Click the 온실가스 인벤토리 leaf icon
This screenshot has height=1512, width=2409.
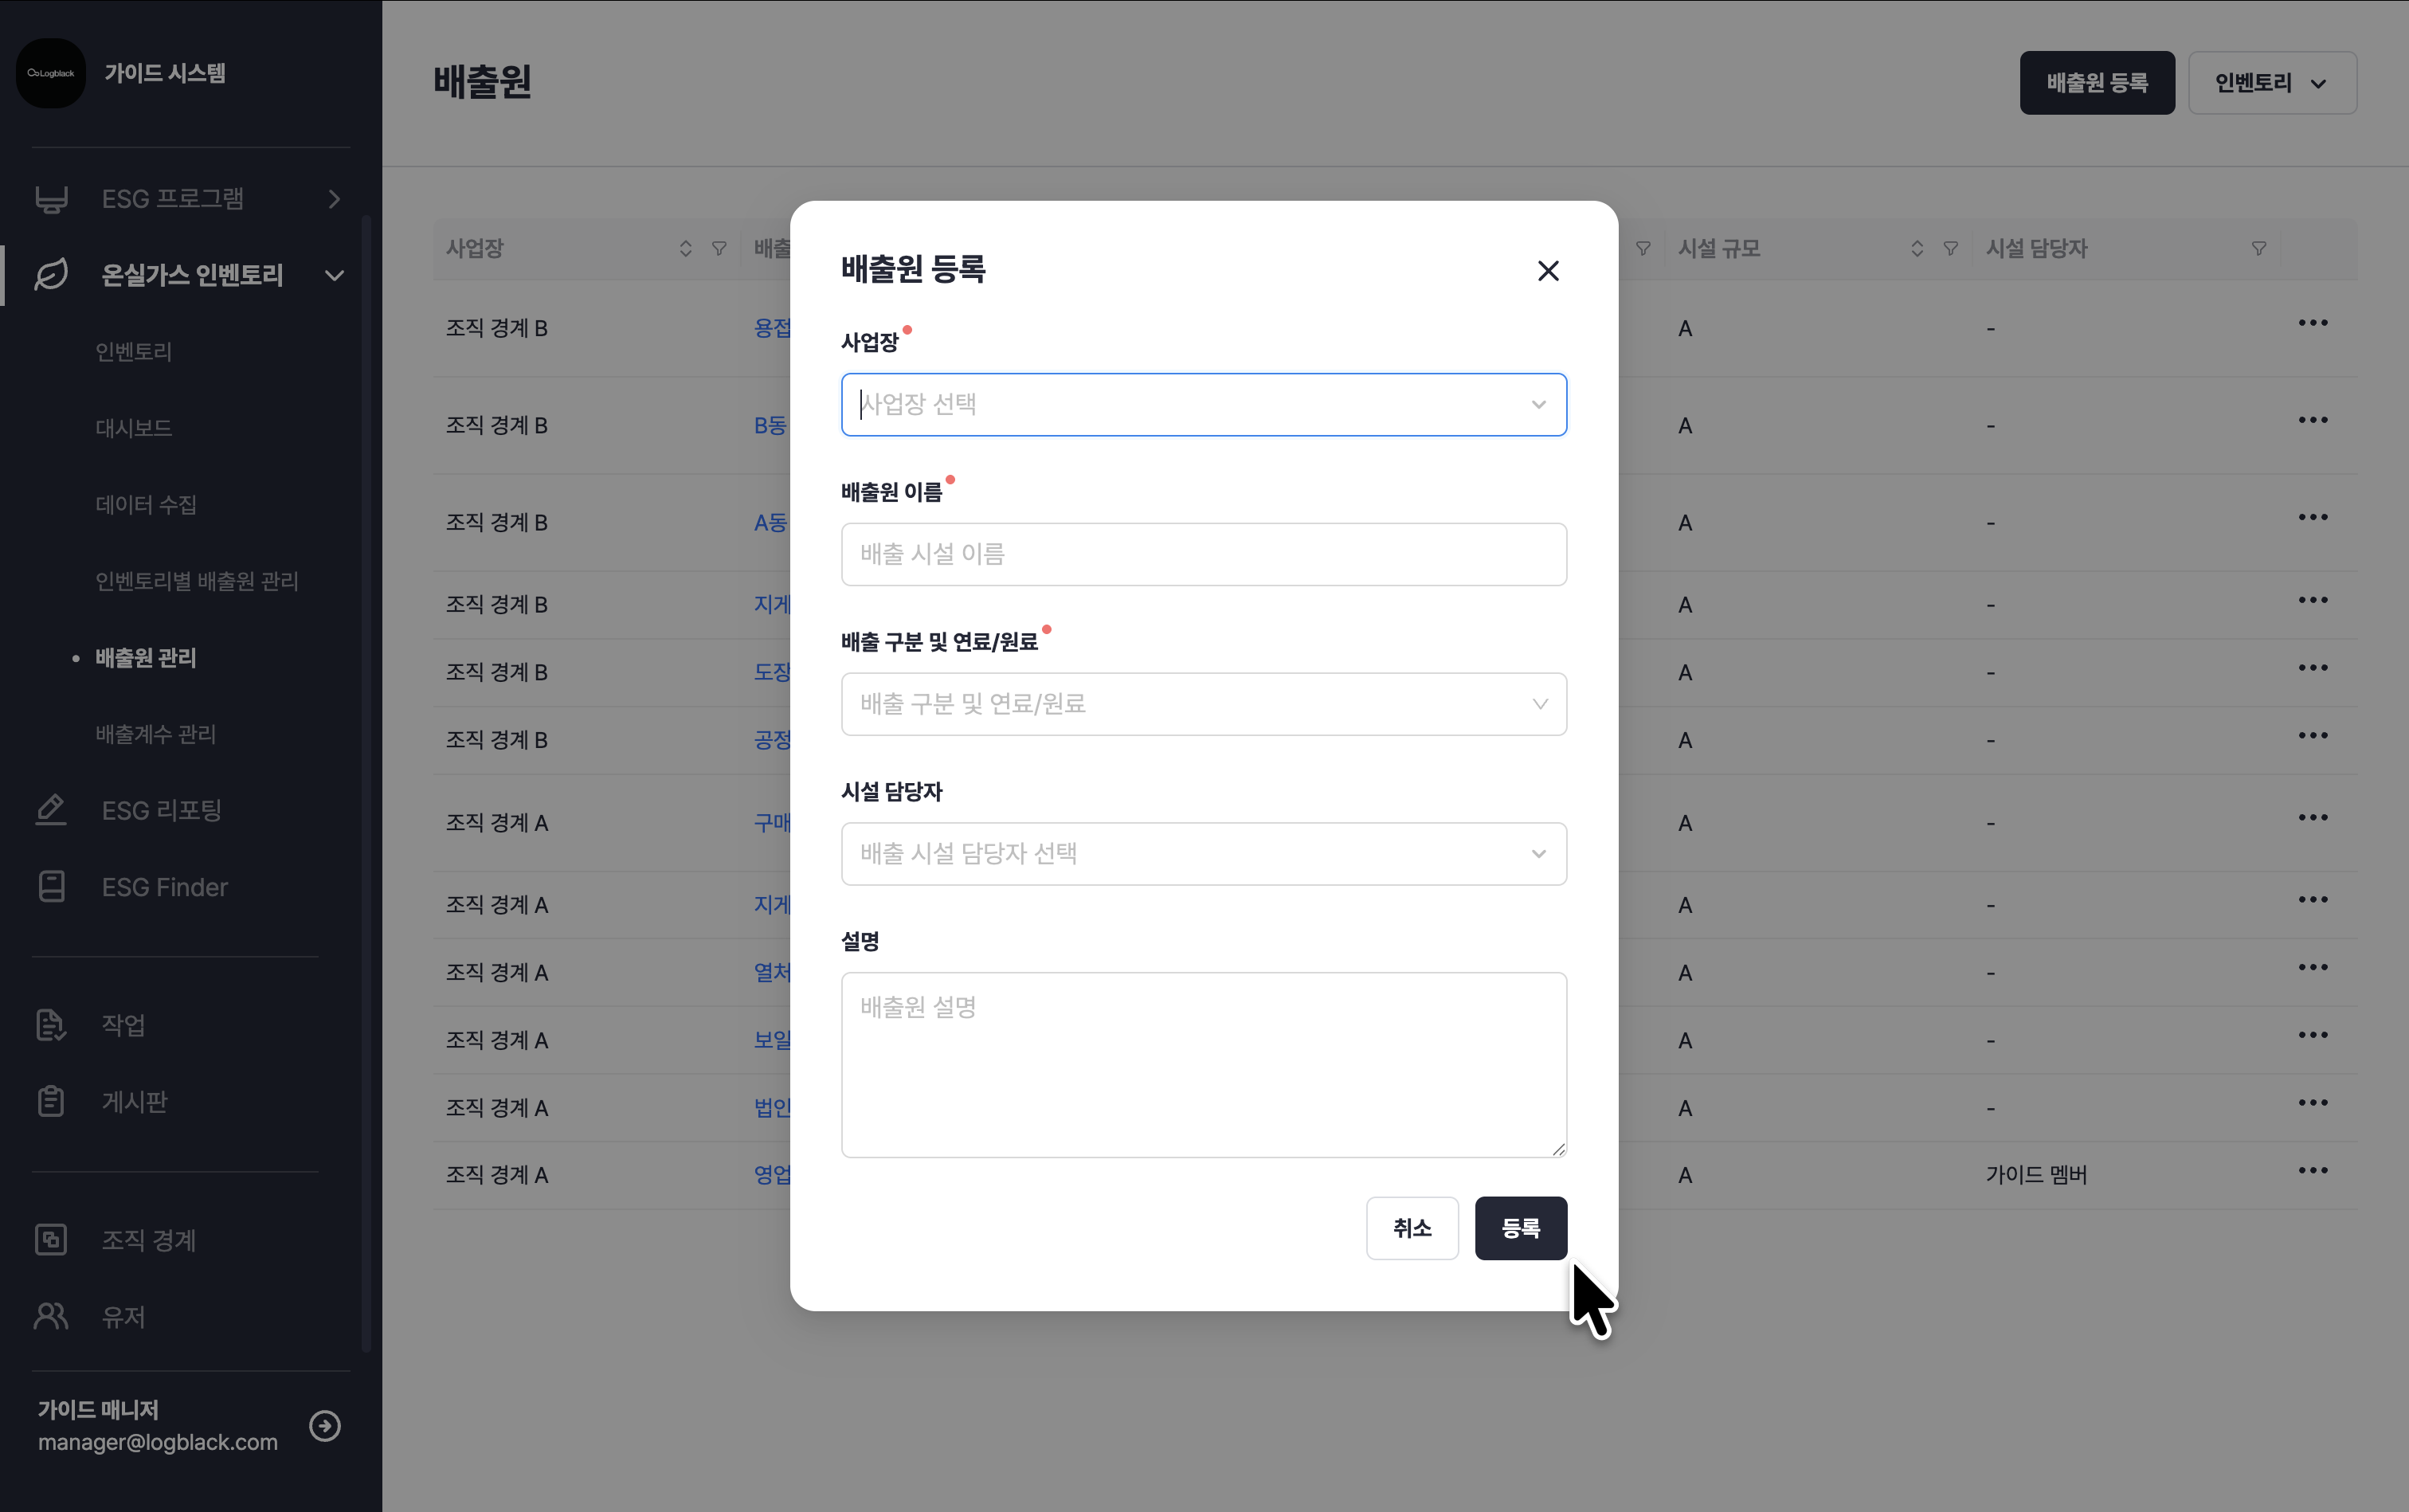point(51,275)
